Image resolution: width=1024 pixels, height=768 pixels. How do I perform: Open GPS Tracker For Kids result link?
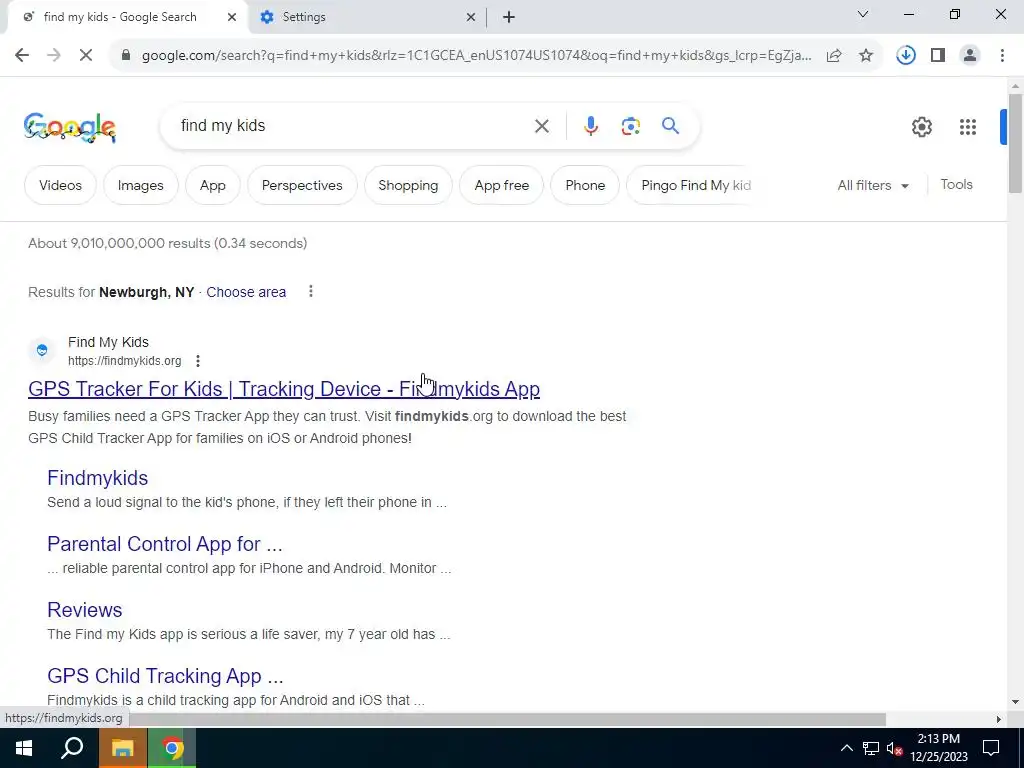[284, 389]
